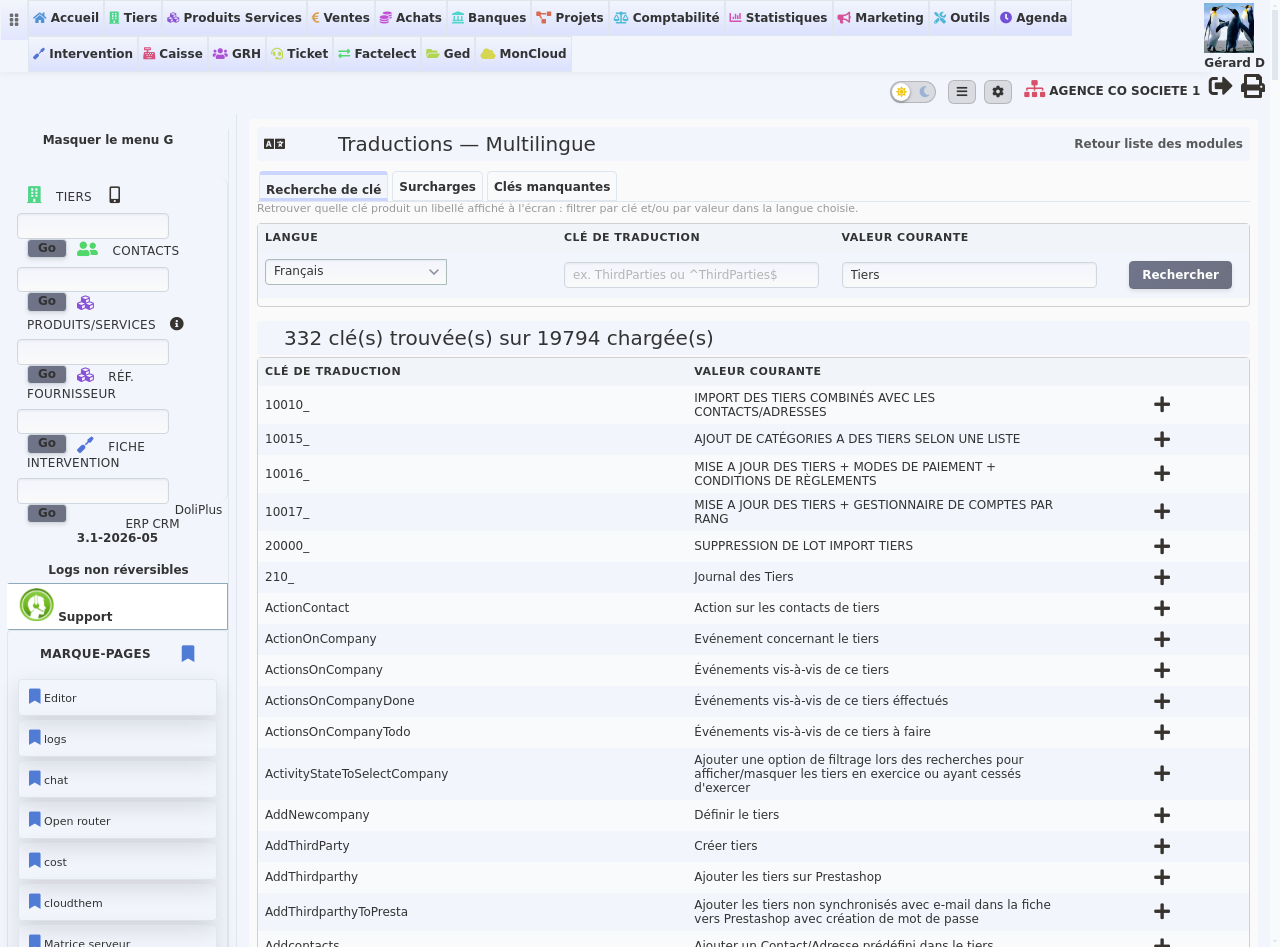Click the logout arrow icon

coord(1220,87)
